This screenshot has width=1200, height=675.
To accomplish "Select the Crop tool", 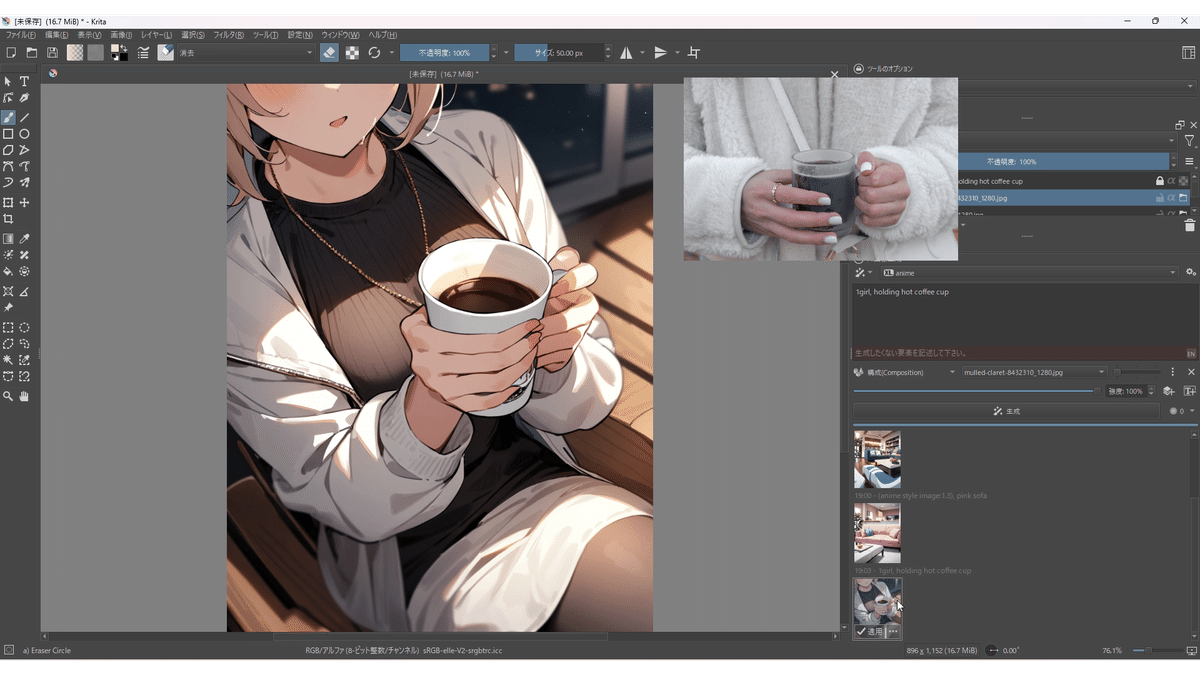I will (8, 219).
